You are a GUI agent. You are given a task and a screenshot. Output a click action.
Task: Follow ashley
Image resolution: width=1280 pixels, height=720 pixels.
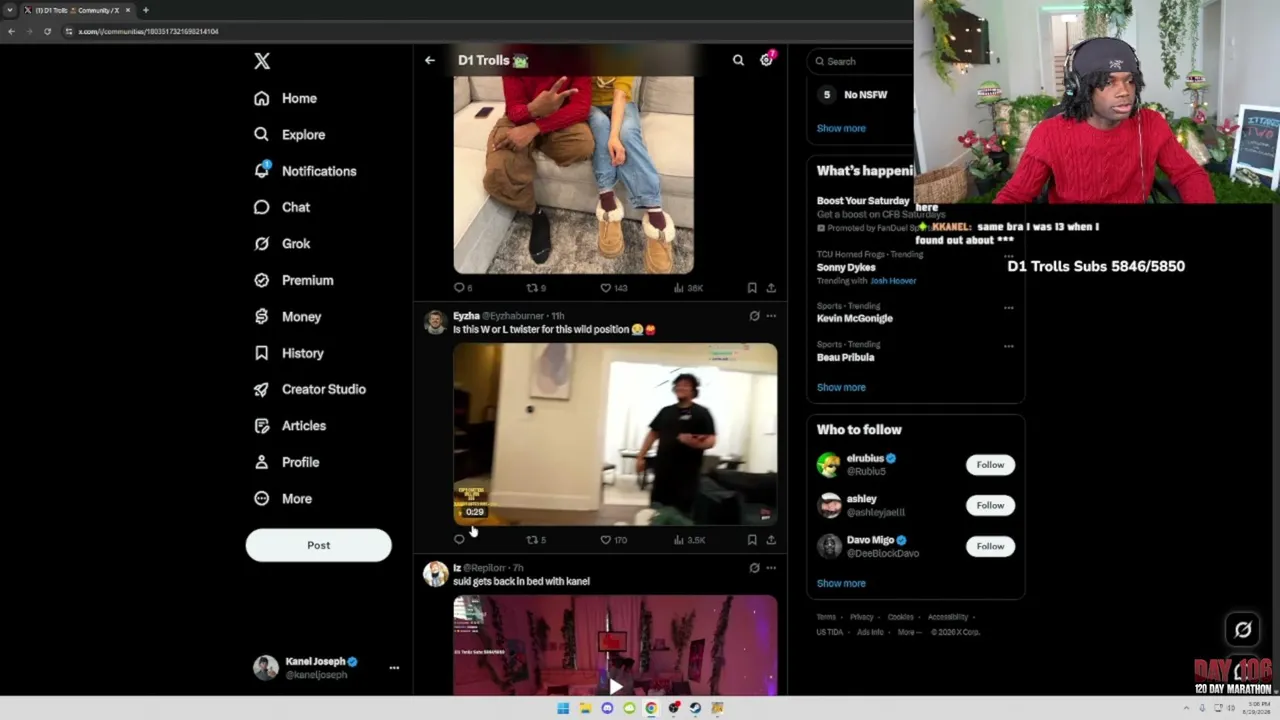pyautogui.click(x=990, y=505)
